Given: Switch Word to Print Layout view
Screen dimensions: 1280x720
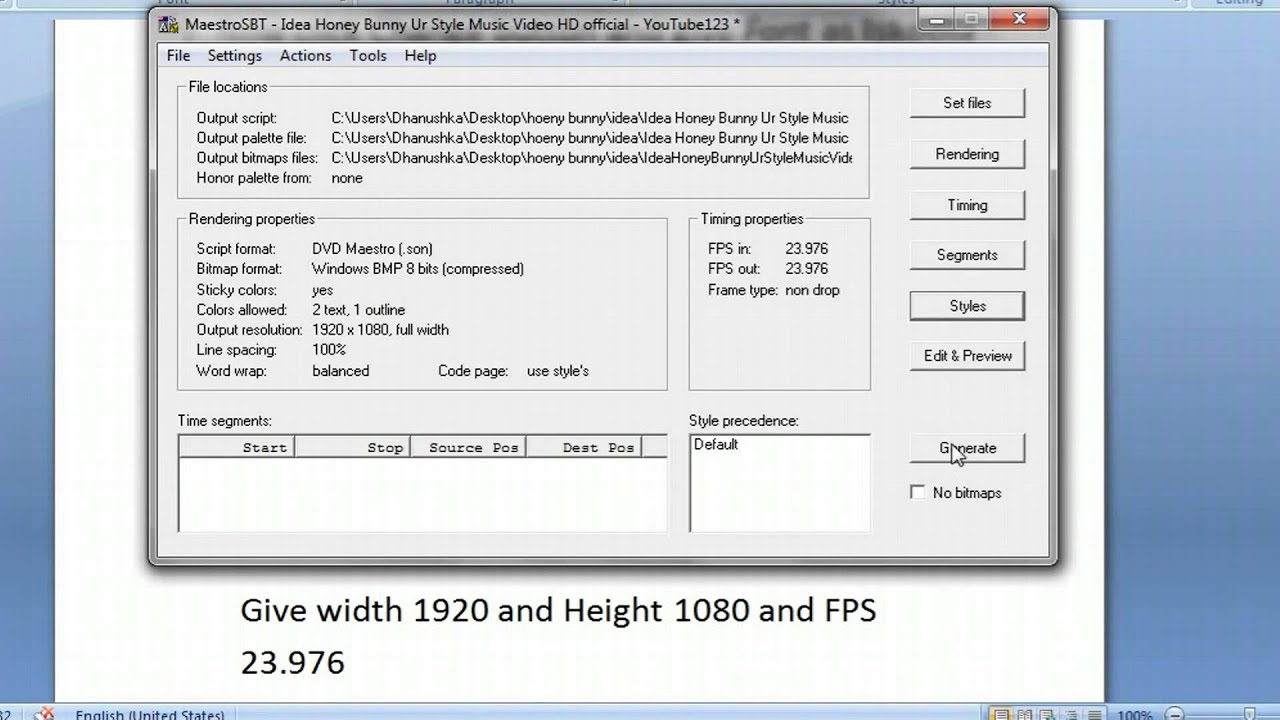Looking at the screenshot, I should (x=1000, y=714).
